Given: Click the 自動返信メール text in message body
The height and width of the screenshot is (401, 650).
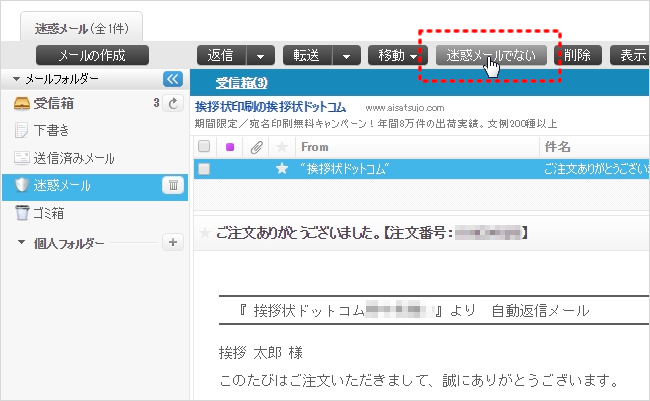Looking at the screenshot, I should coord(540,310).
